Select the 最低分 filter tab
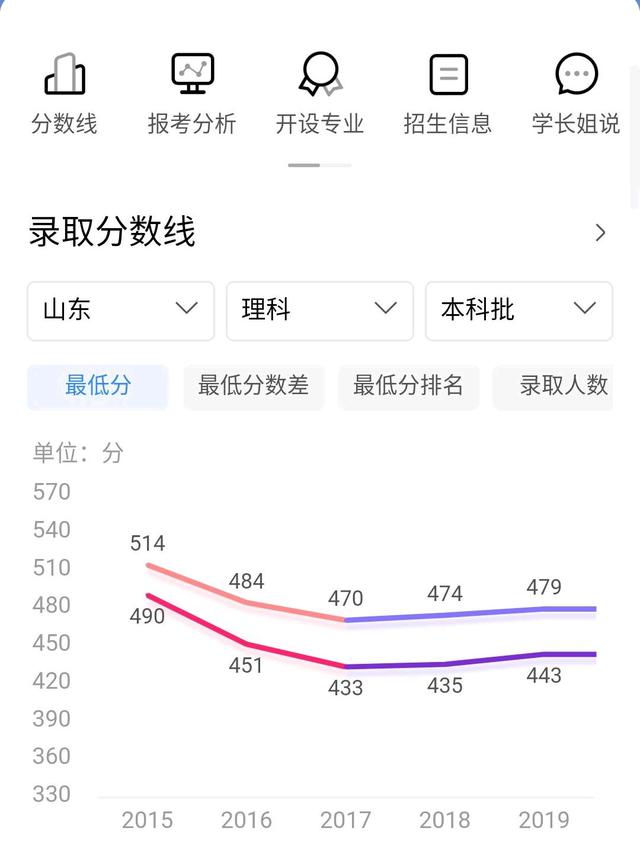This screenshot has height=847, width=640. pos(98,386)
